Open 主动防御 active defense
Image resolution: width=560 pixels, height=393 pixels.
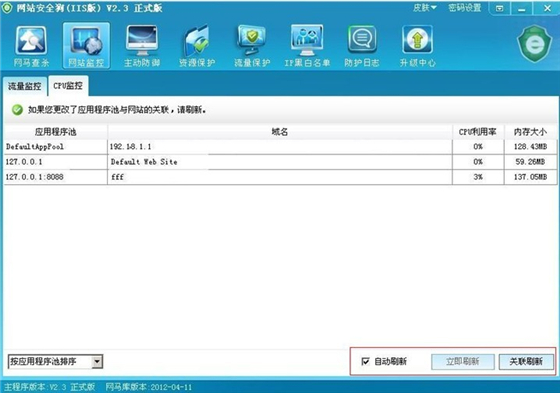142,46
